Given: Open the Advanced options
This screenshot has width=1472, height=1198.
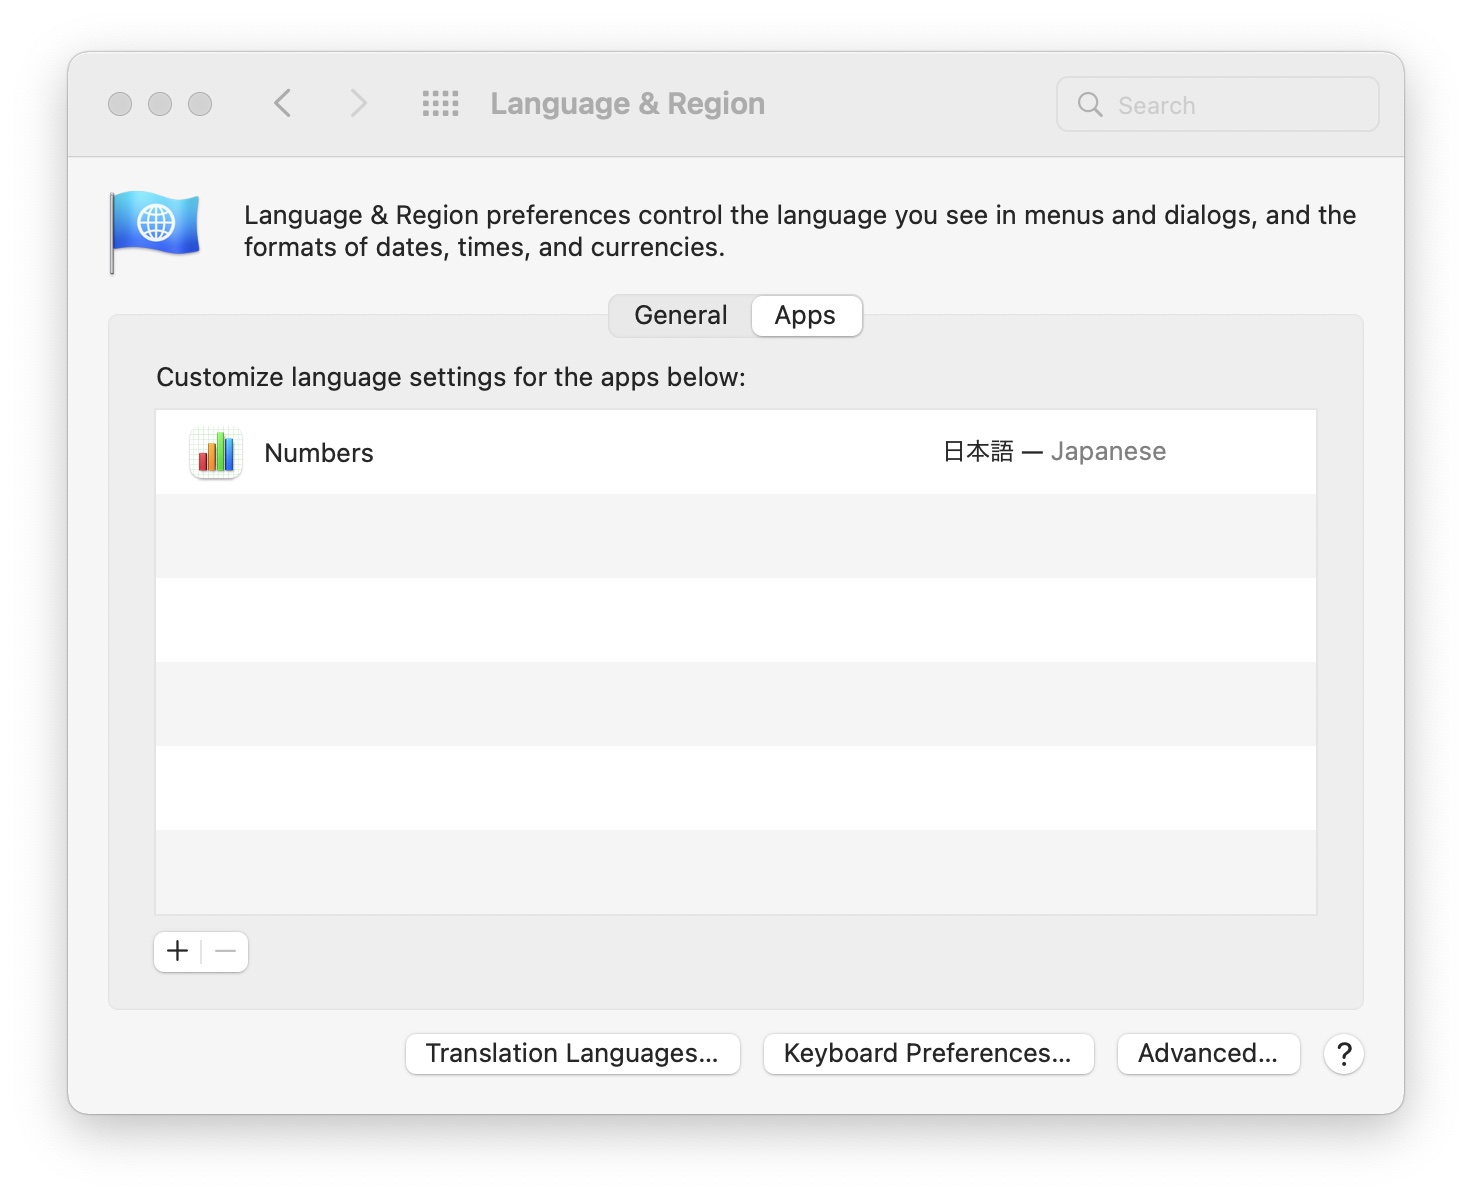Looking at the screenshot, I should [1208, 1054].
